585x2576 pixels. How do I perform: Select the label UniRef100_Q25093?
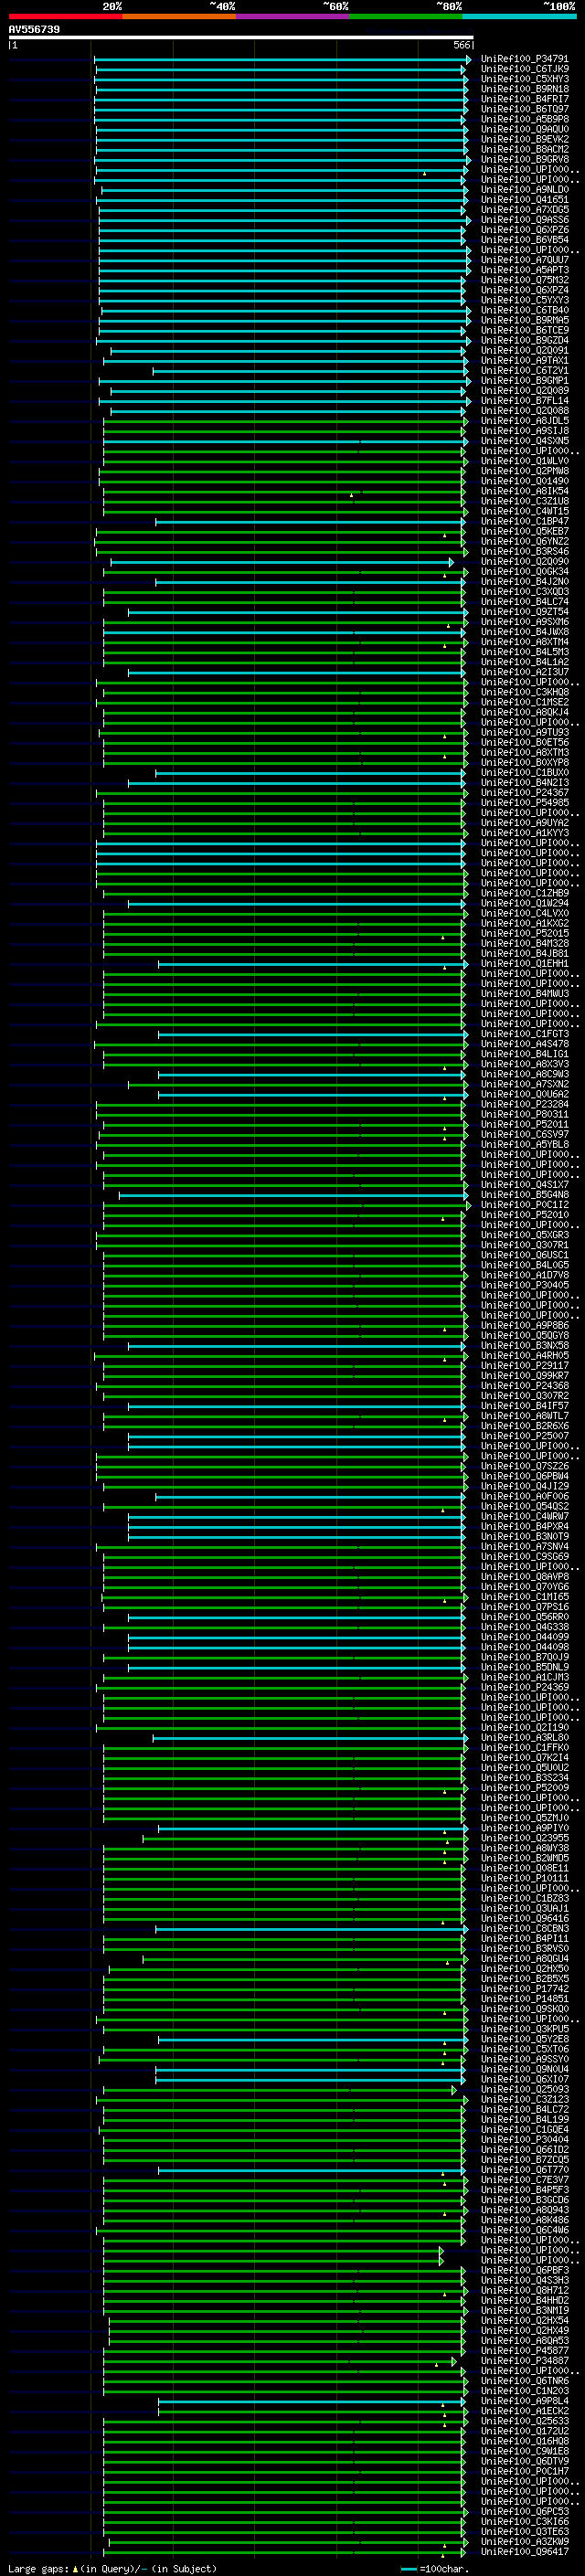[x=525, y=2089]
